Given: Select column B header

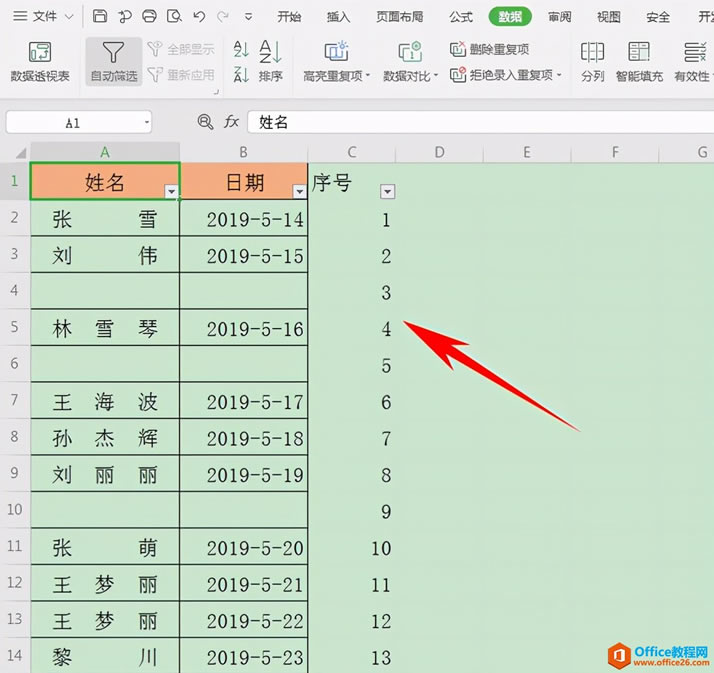Looking at the screenshot, I should pos(244,152).
